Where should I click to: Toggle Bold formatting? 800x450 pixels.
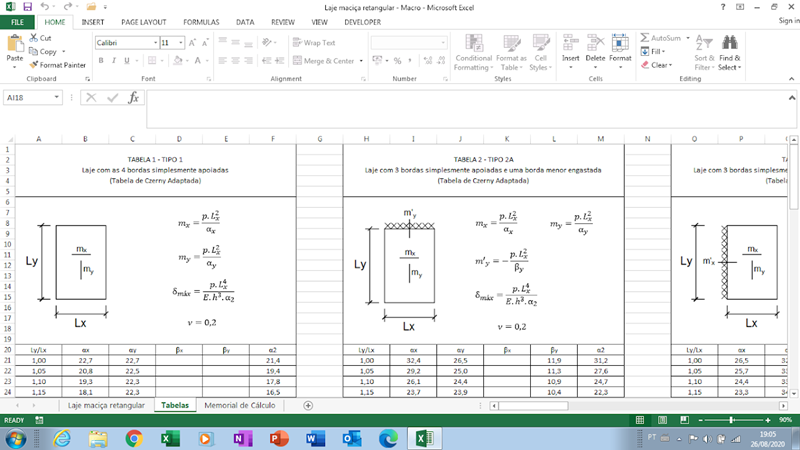point(100,61)
